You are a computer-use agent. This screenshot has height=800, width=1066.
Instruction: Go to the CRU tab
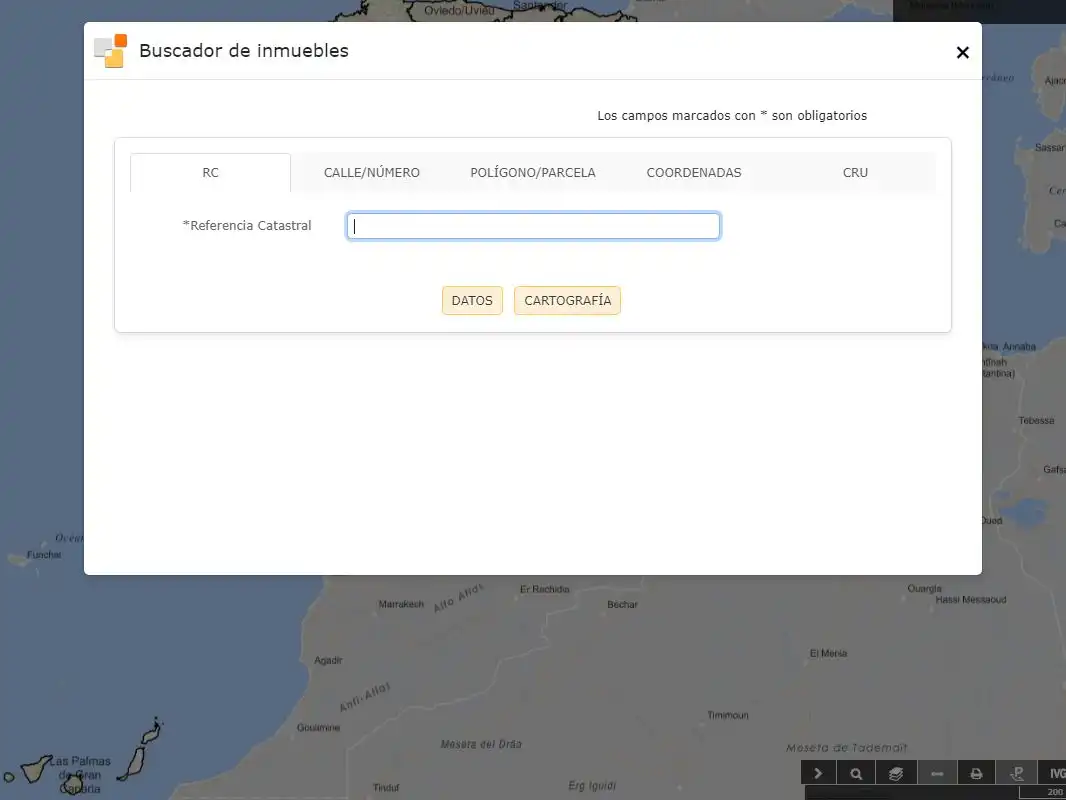pos(855,173)
